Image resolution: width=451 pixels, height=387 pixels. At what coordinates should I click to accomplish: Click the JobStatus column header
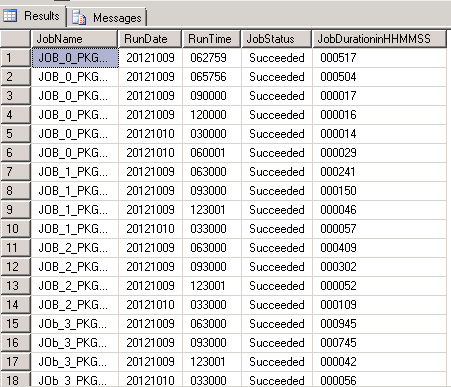click(276, 39)
